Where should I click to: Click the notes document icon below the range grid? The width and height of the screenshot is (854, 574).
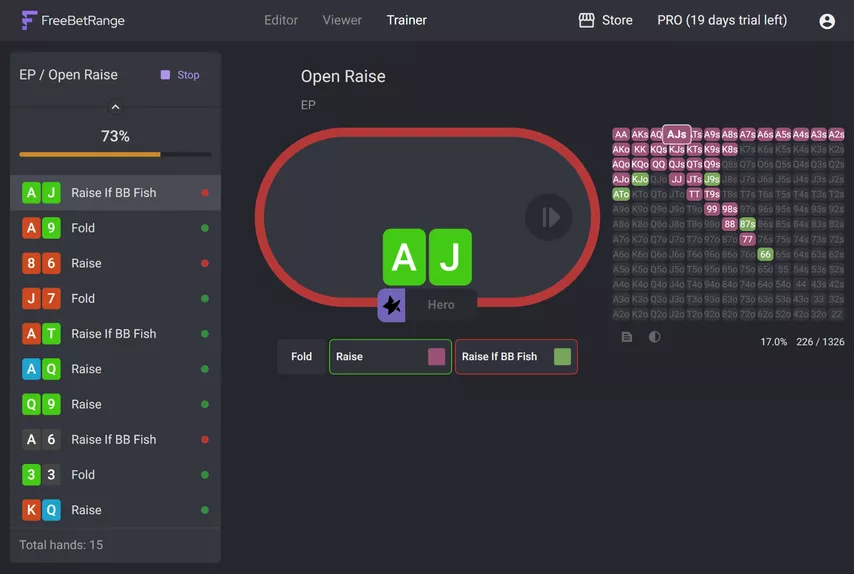[627, 337]
